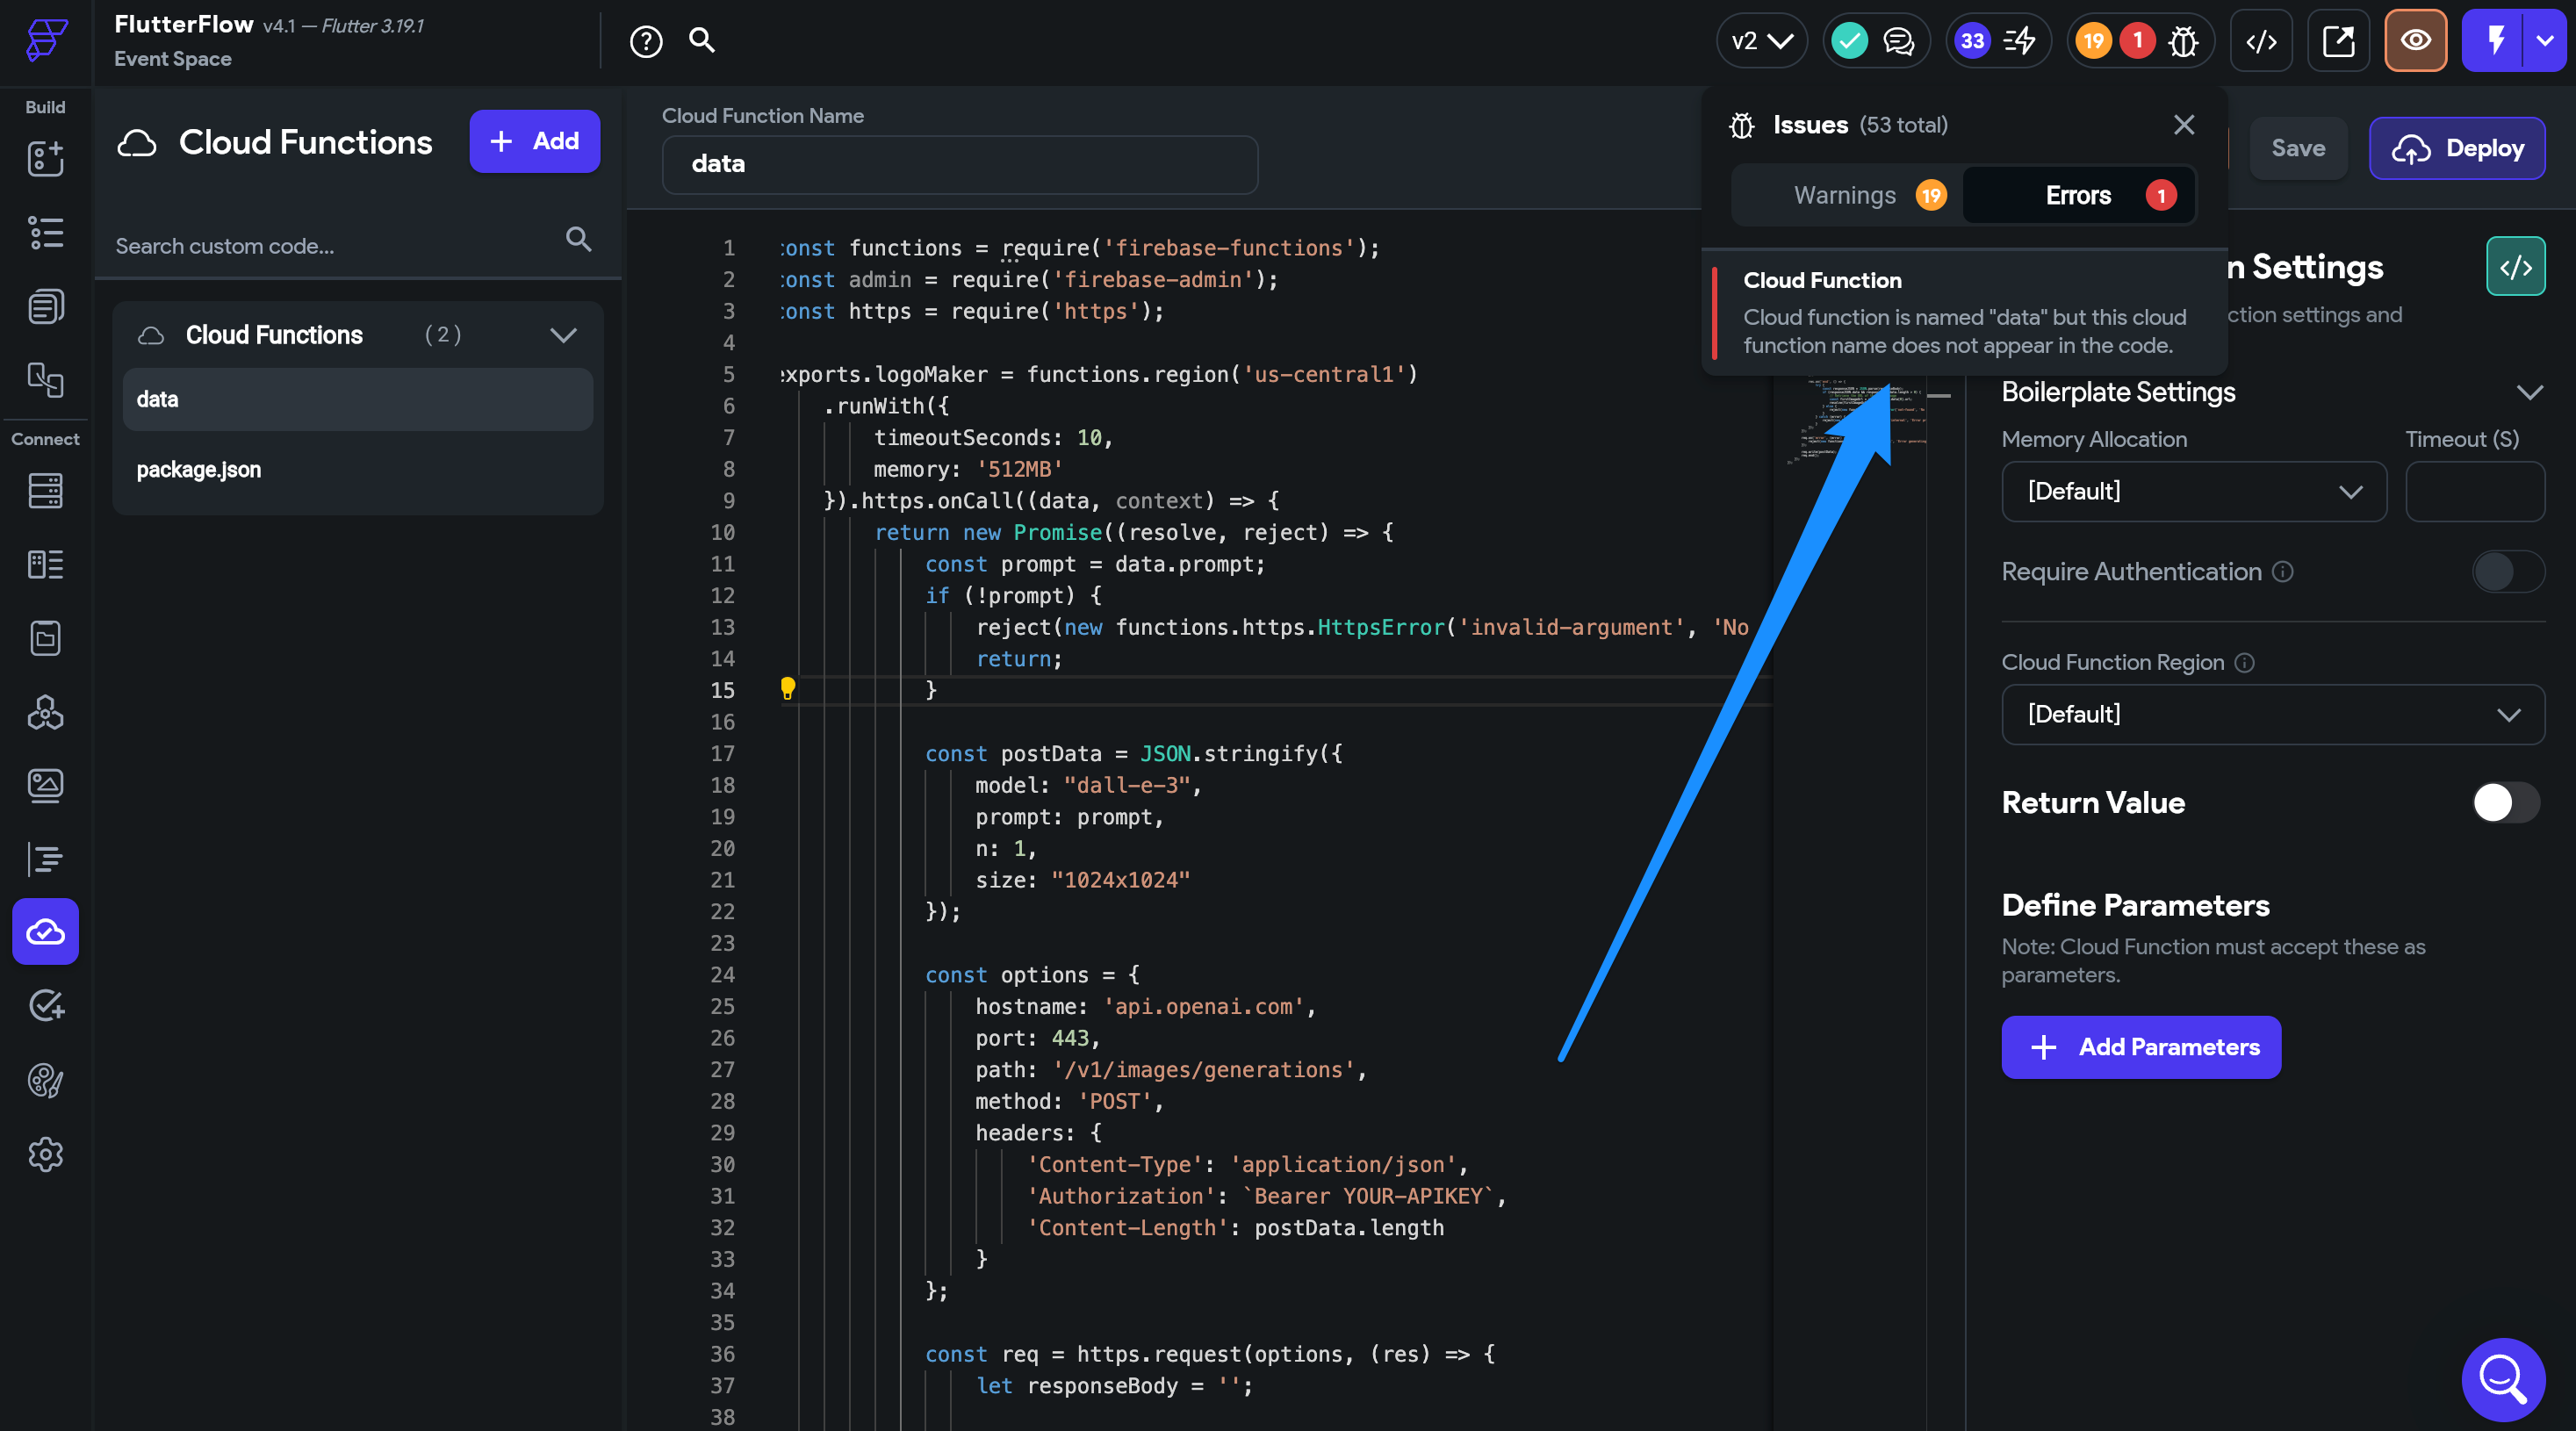
Task: Open the Storyboard pages icon in sidebar
Action: pyautogui.click(x=45, y=306)
